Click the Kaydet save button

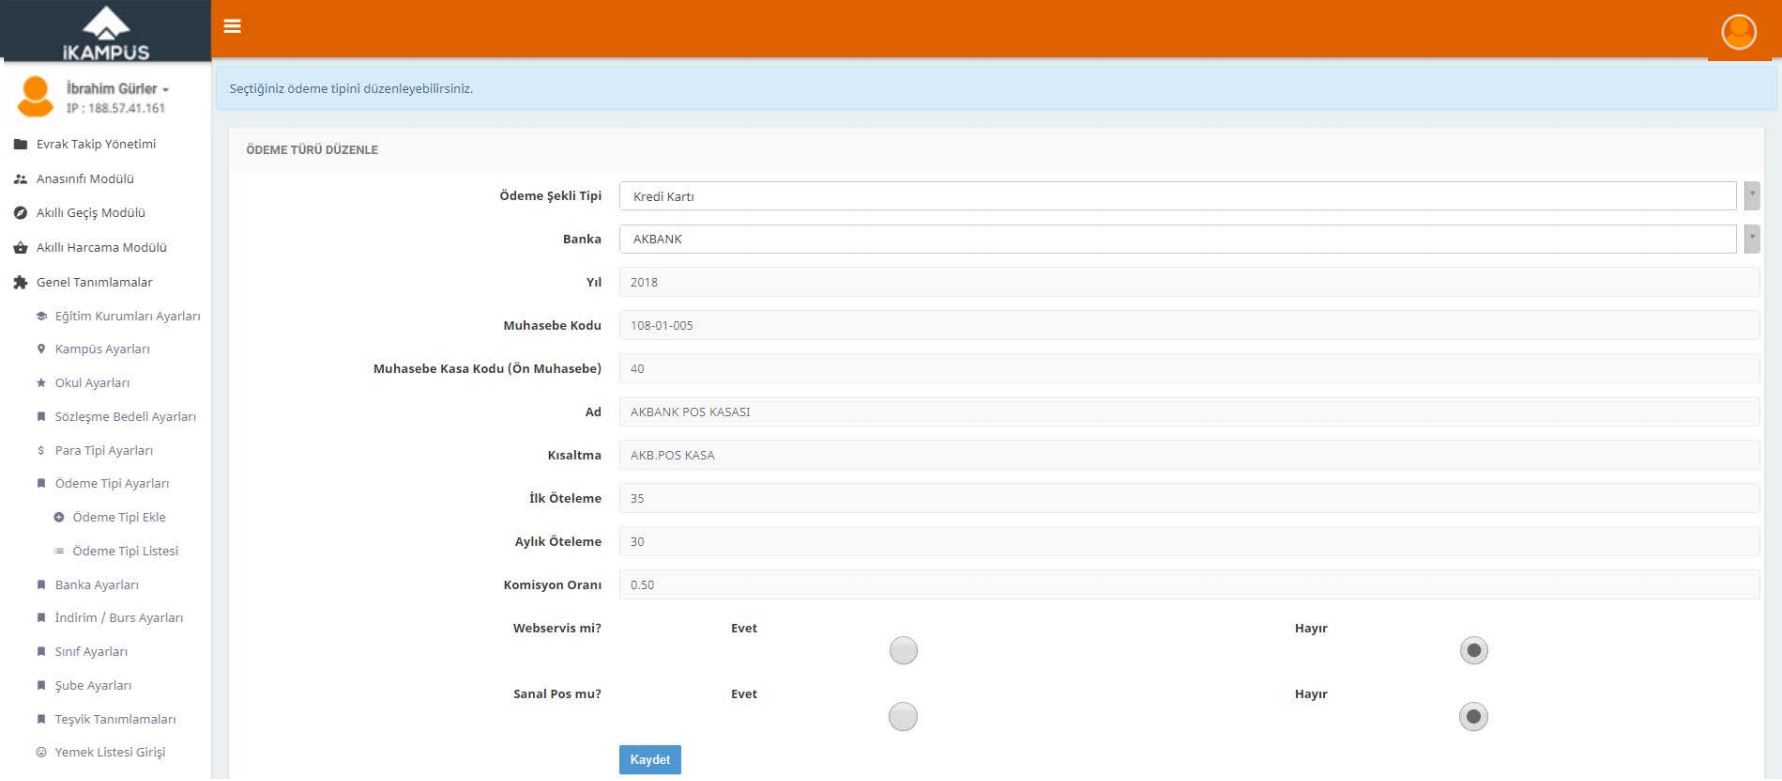(x=650, y=760)
